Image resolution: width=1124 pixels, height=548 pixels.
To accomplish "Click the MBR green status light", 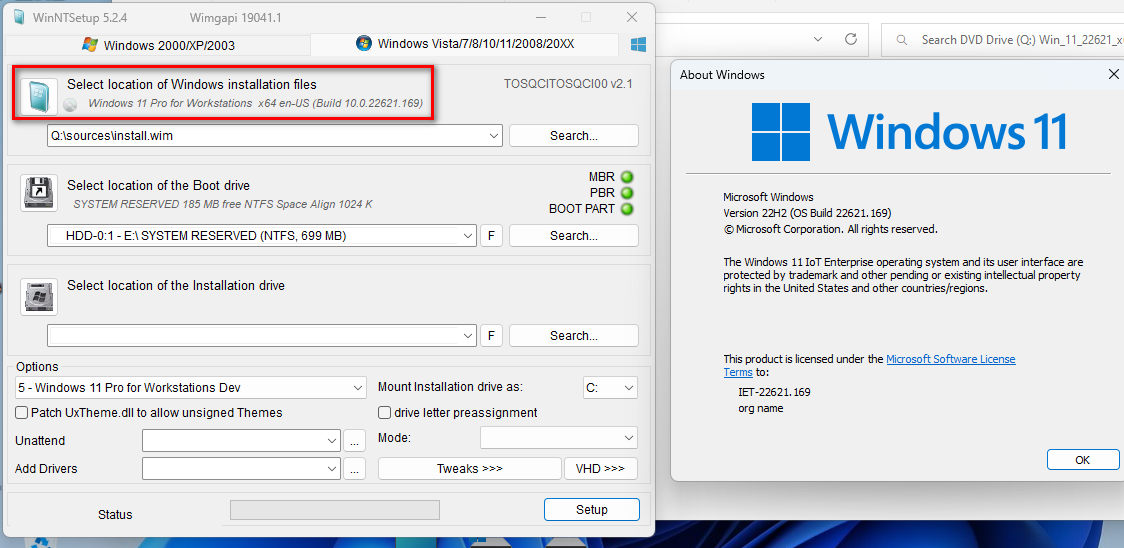I will (x=627, y=177).
